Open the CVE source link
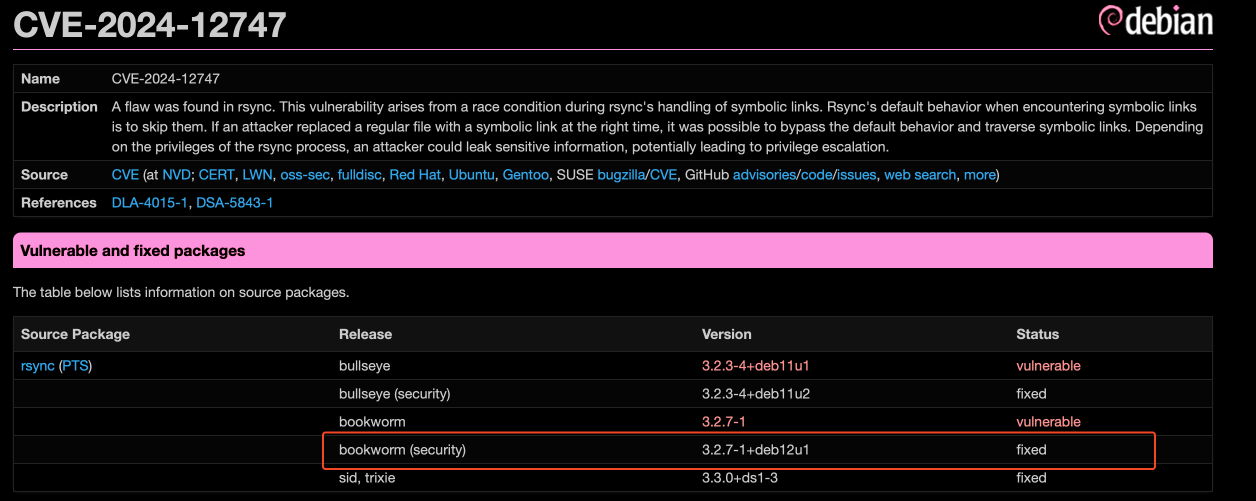The height and width of the screenshot is (501, 1256). [x=125, y=175]
